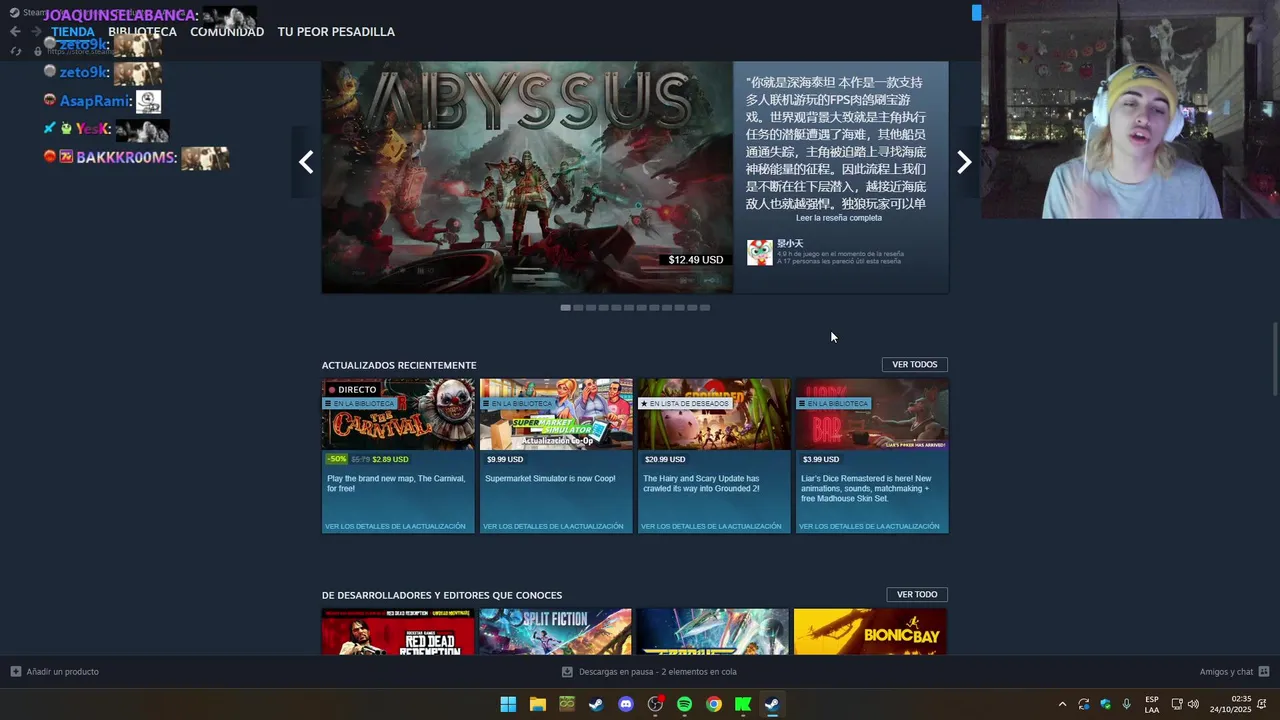Open Discord from the taskbar
Image resolution: width=1280 pixels, height=720 pixels.
(x=626, y=704)
